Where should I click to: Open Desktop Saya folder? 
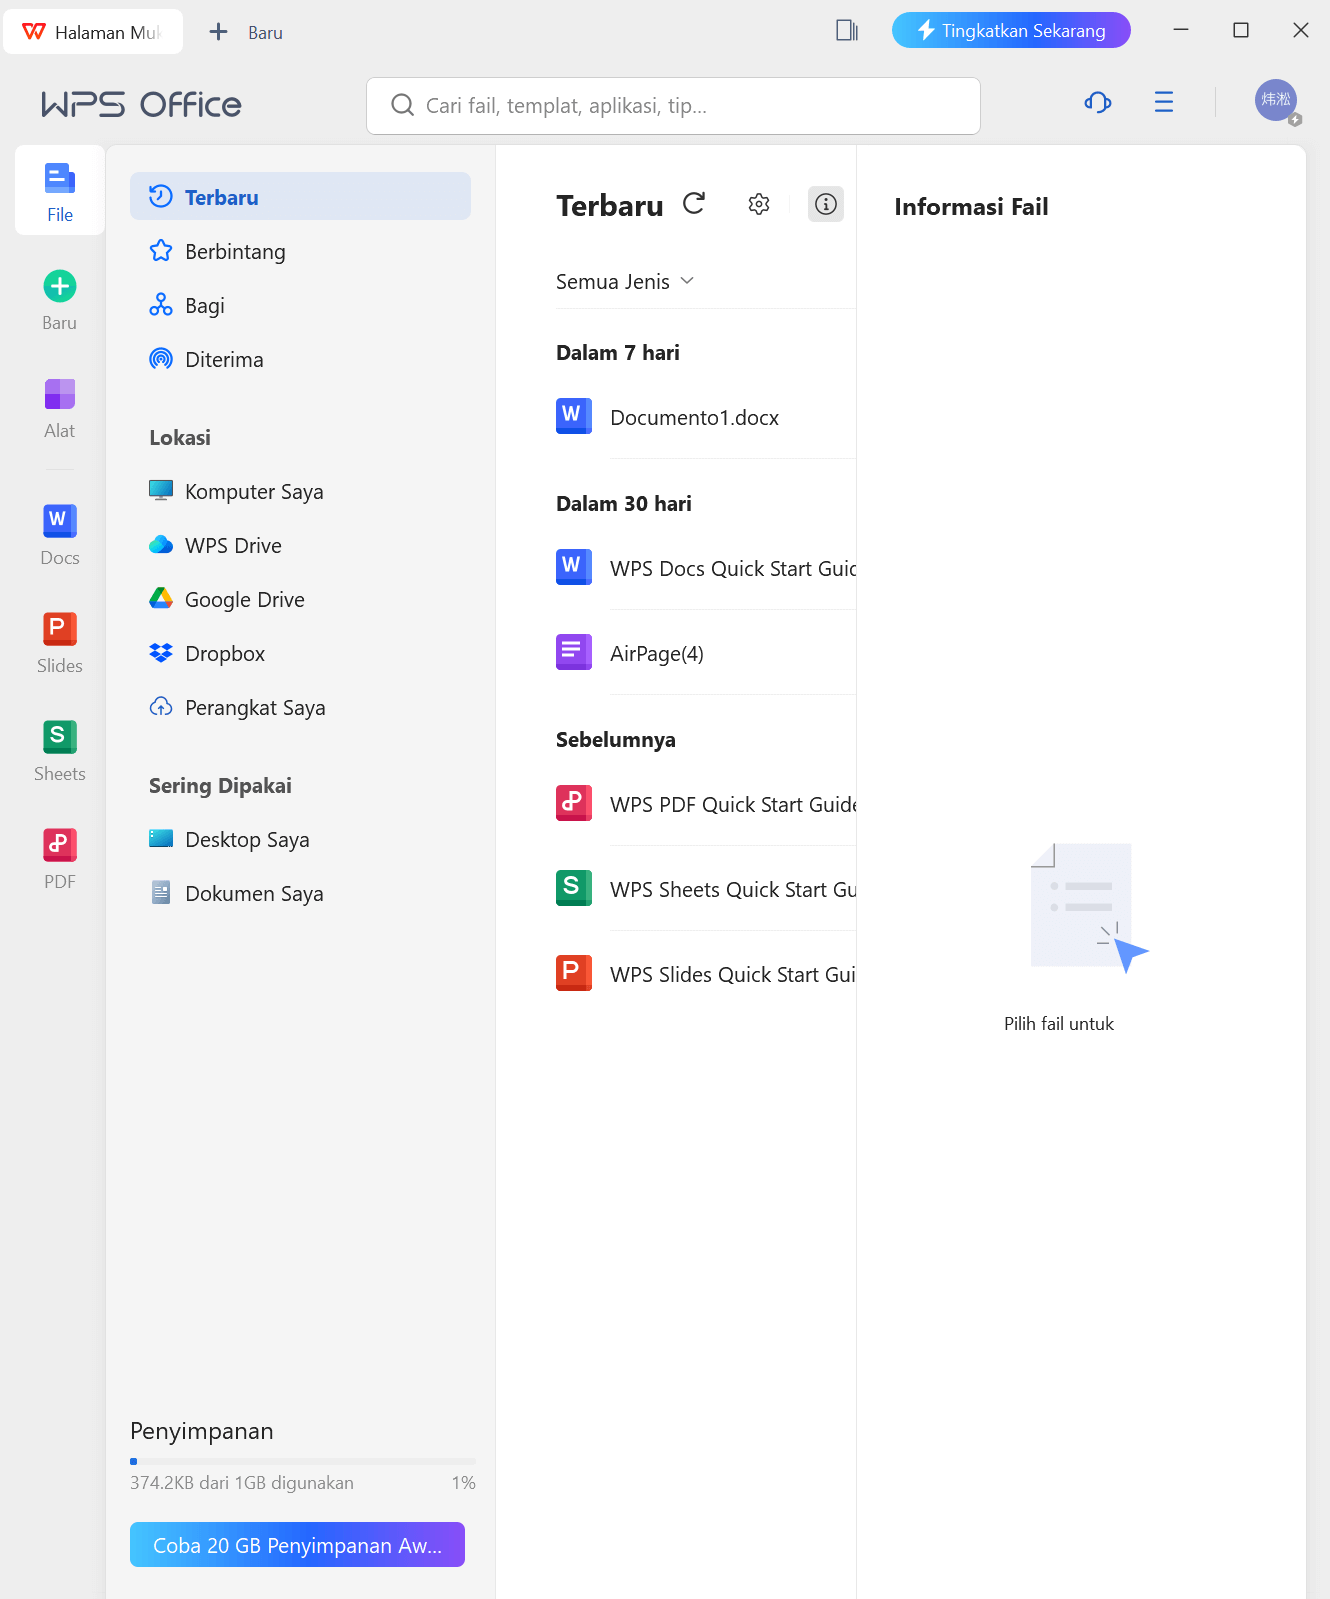pyautogui.click(x=300, y=839)
